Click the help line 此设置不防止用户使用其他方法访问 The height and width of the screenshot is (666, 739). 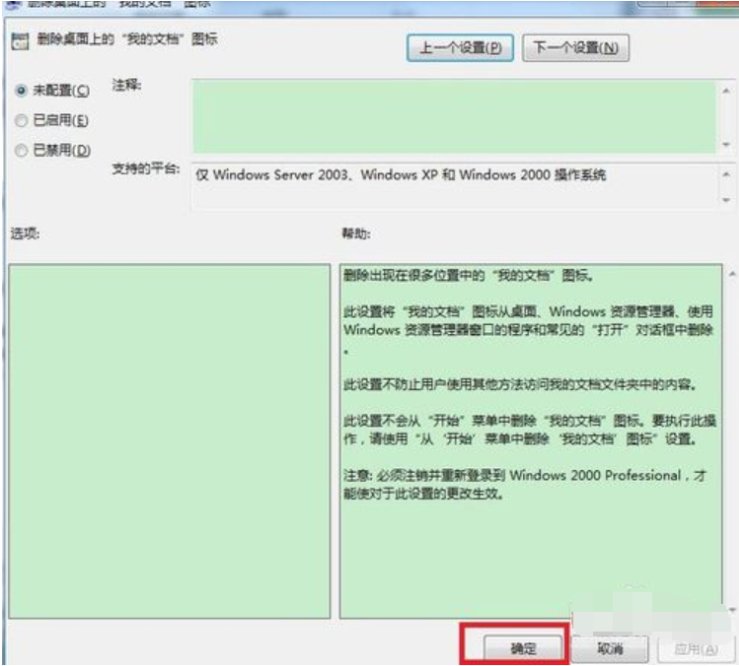coord(520,385)
